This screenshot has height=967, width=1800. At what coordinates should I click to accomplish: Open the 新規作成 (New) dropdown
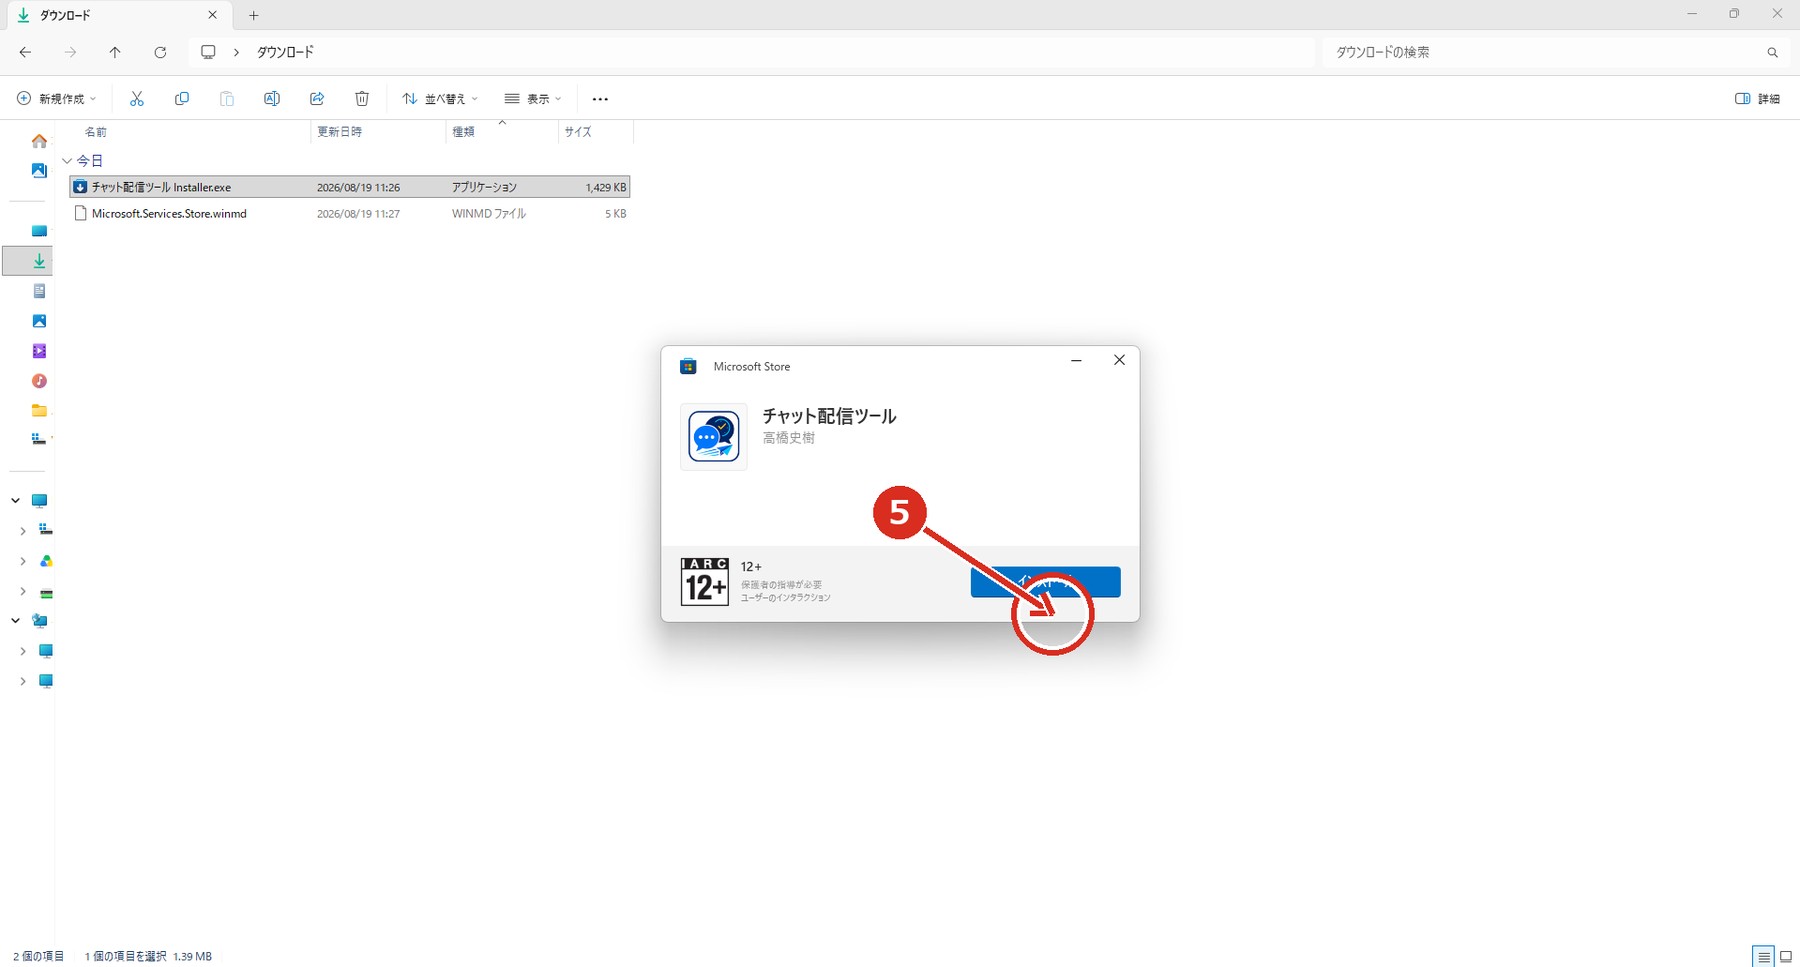pyautogui.click(x=57, y=99)
